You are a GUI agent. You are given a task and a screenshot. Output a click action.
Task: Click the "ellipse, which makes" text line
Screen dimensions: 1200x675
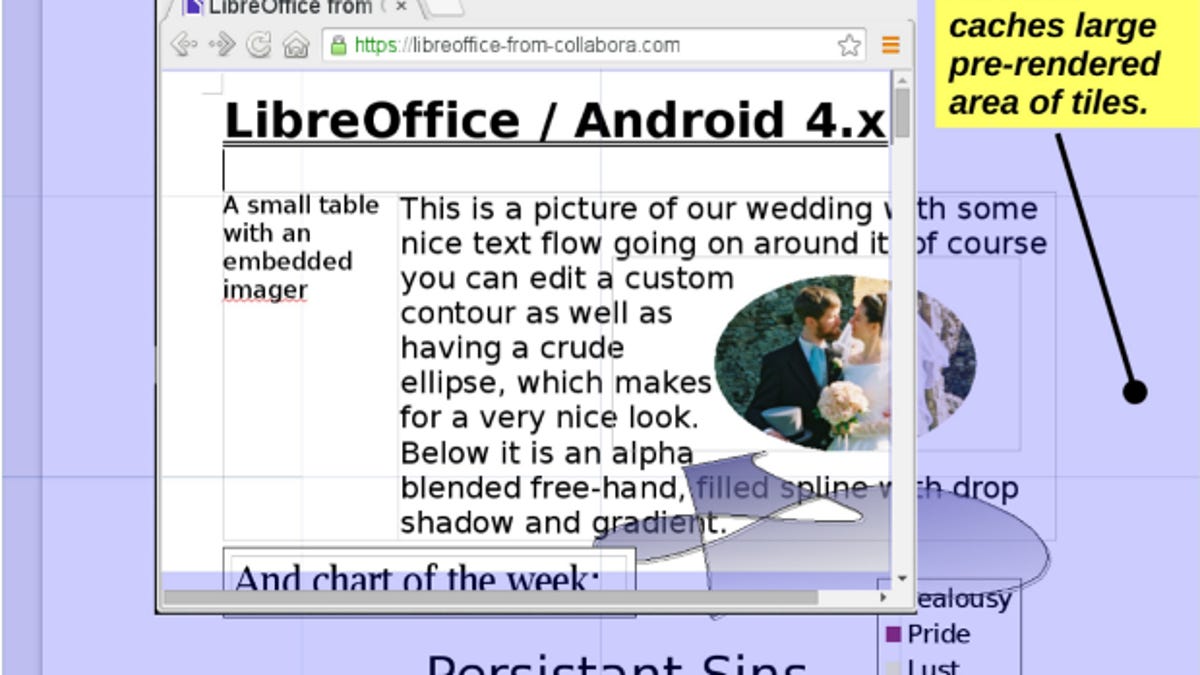555,382
